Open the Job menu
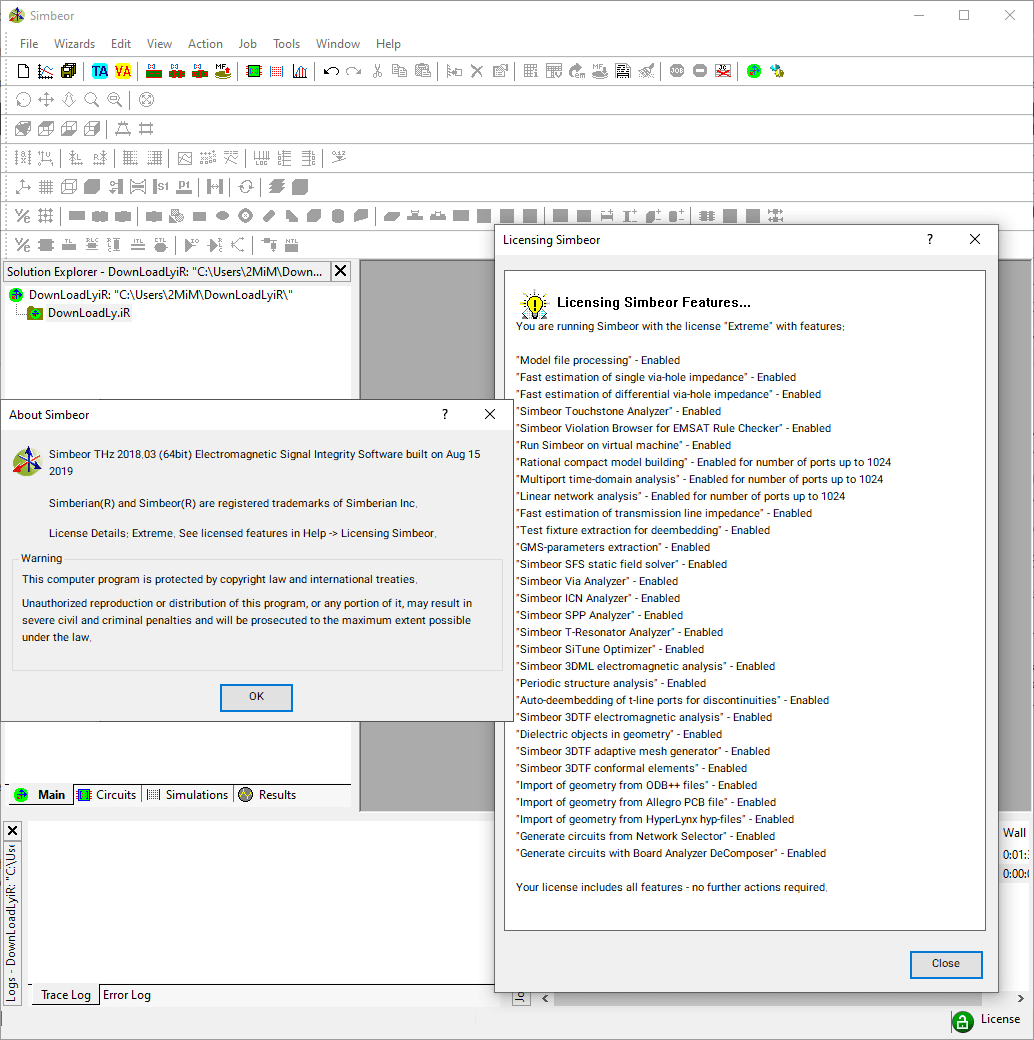The image size is (1034, 1040). coord(247,44)
